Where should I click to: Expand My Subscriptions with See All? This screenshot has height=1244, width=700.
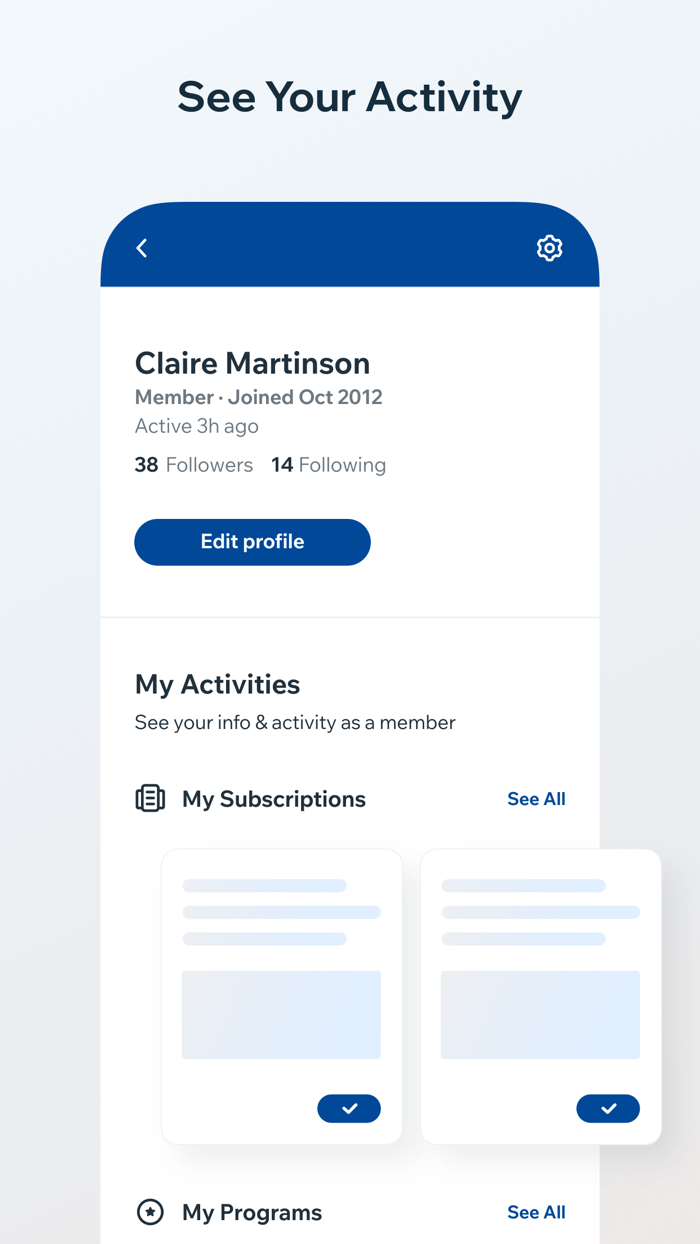pos(536,798)
